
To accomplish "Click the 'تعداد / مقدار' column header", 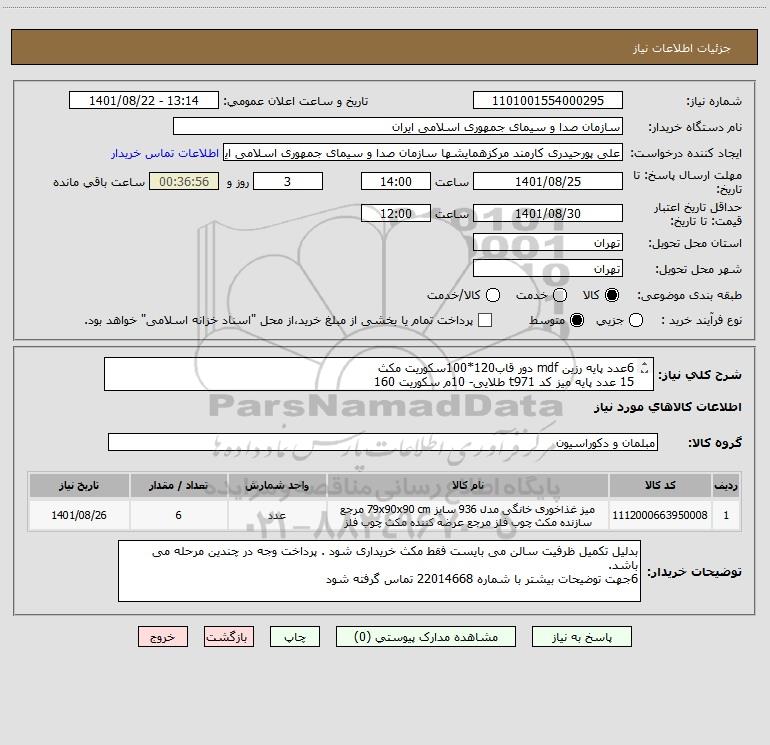I will point(178,485).
